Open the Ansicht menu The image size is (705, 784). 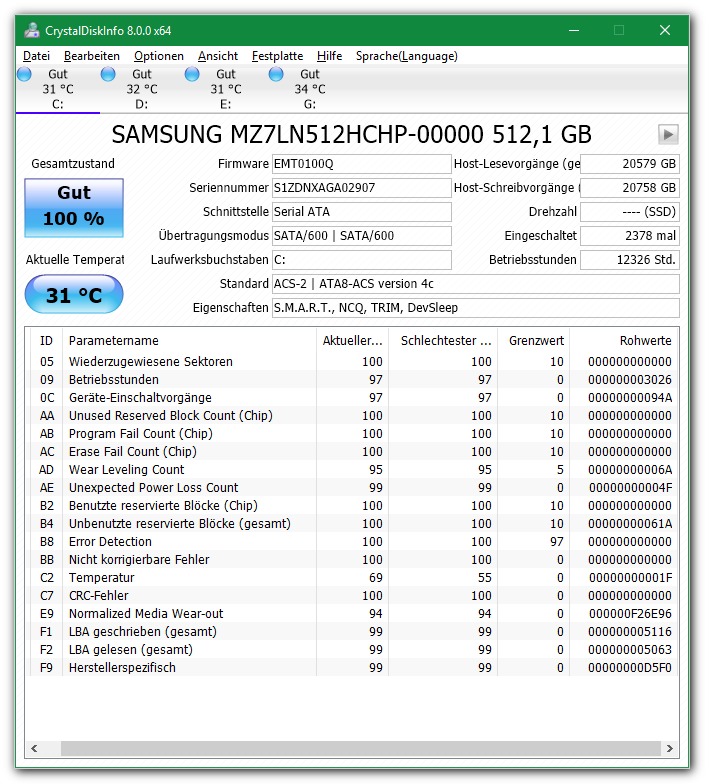pos(218,56)
